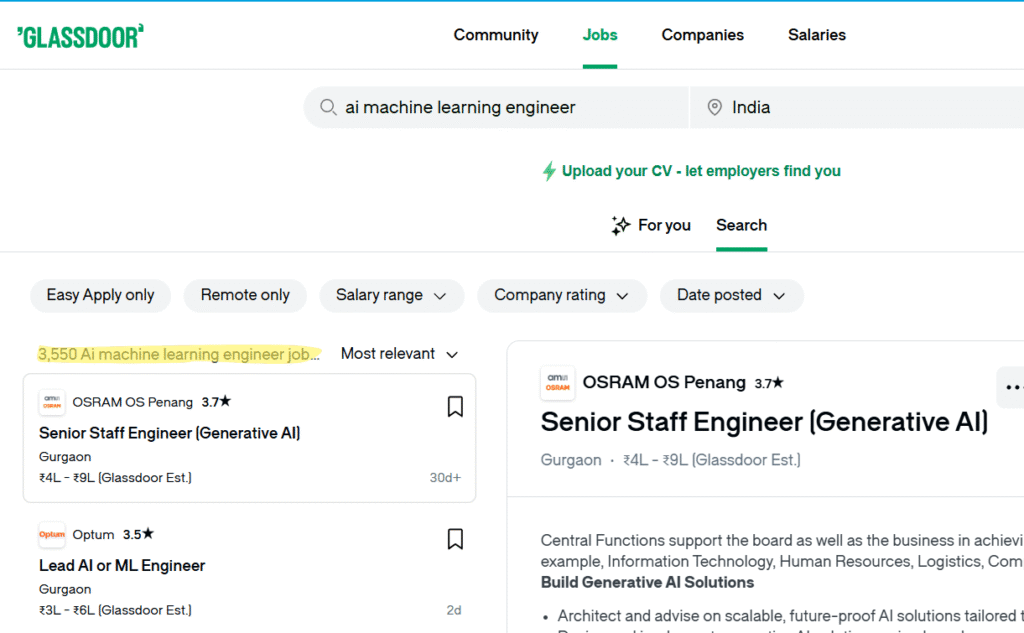Click Optum logo in job list

(x=52, y=535)
